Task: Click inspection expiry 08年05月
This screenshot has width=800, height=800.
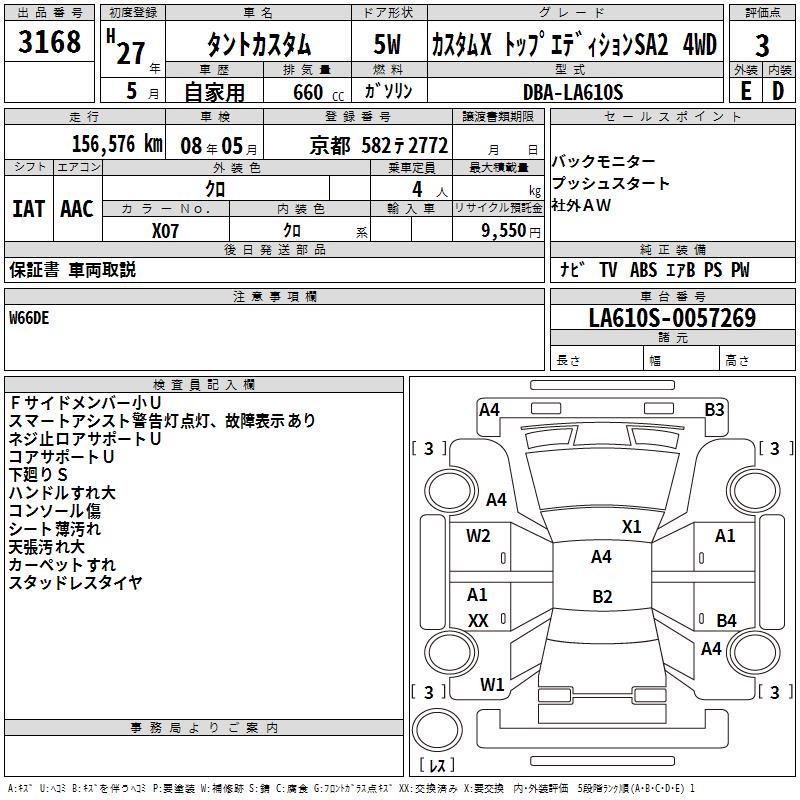Action: pyautogui.click(x=219, y=146)
